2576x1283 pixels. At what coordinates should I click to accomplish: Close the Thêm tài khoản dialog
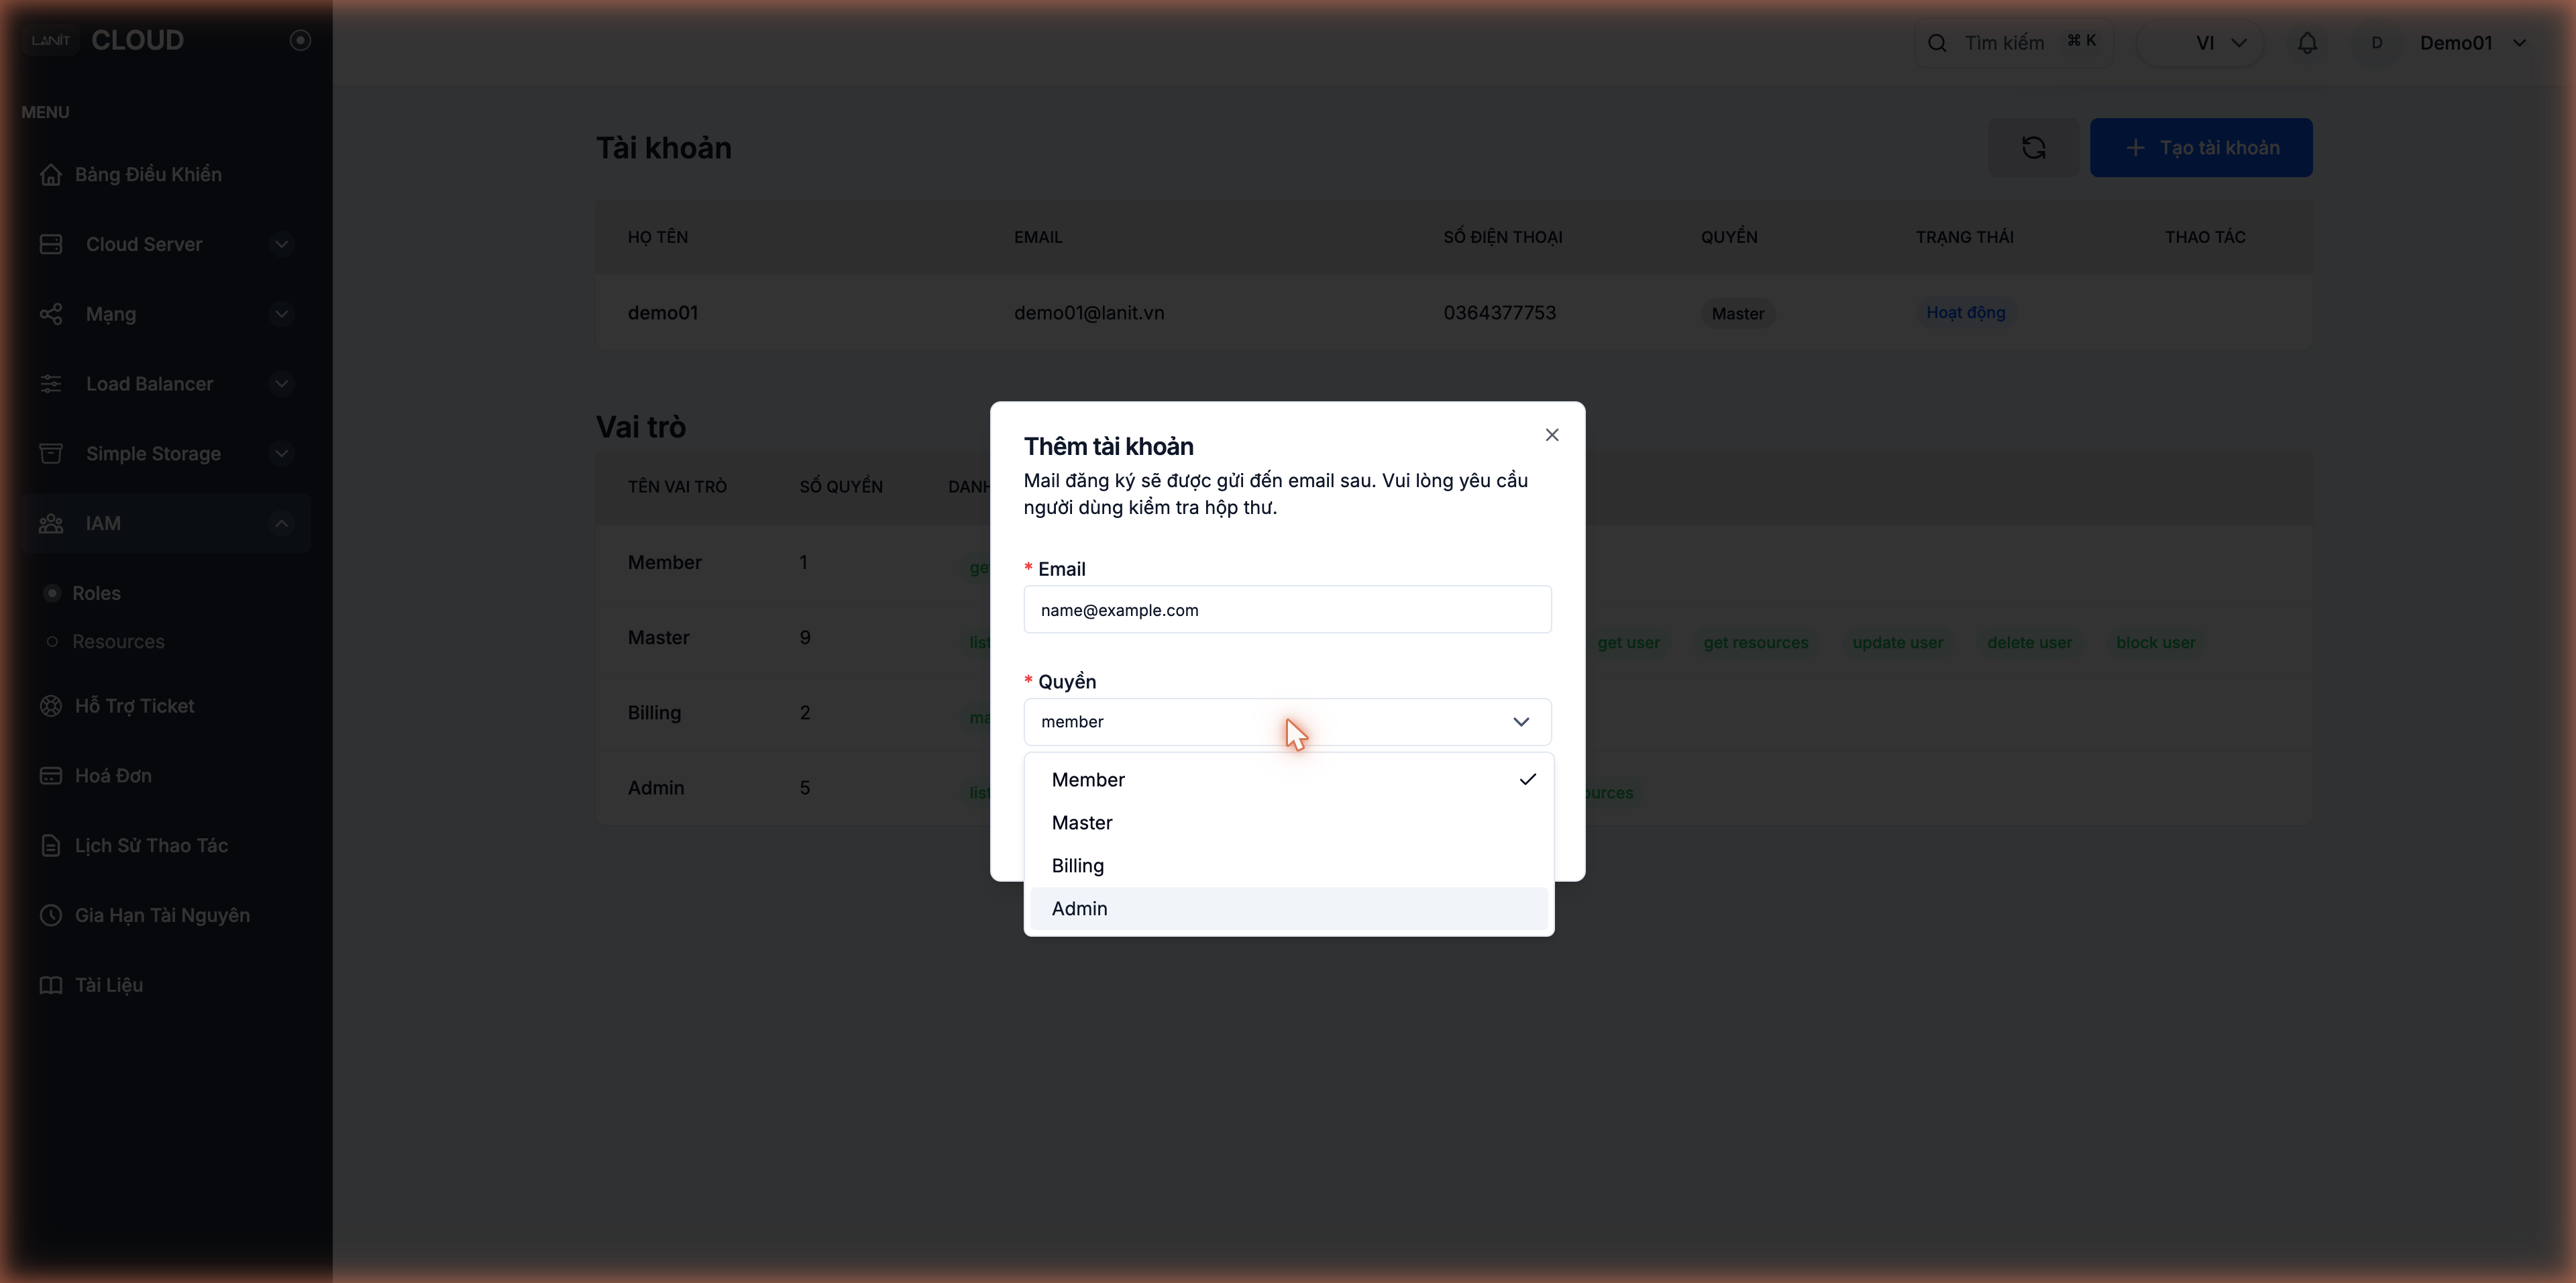(1552, 435)
